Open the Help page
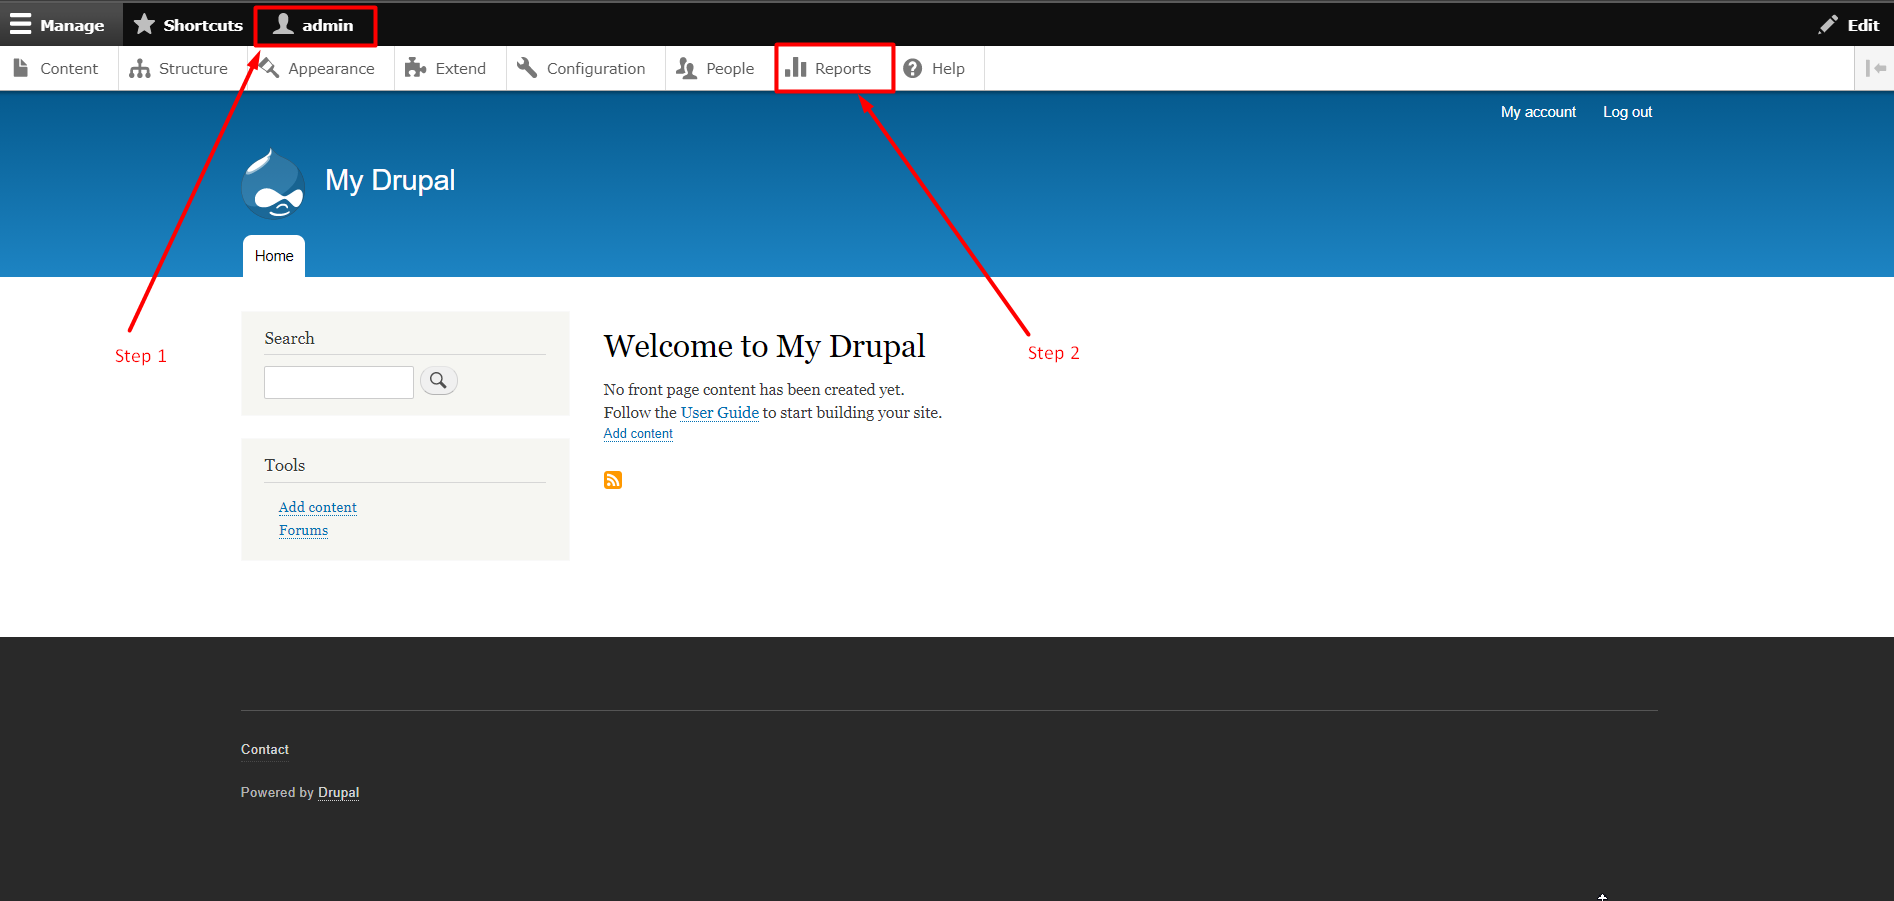Screen dimensions: 1894x901 [935, 68]
